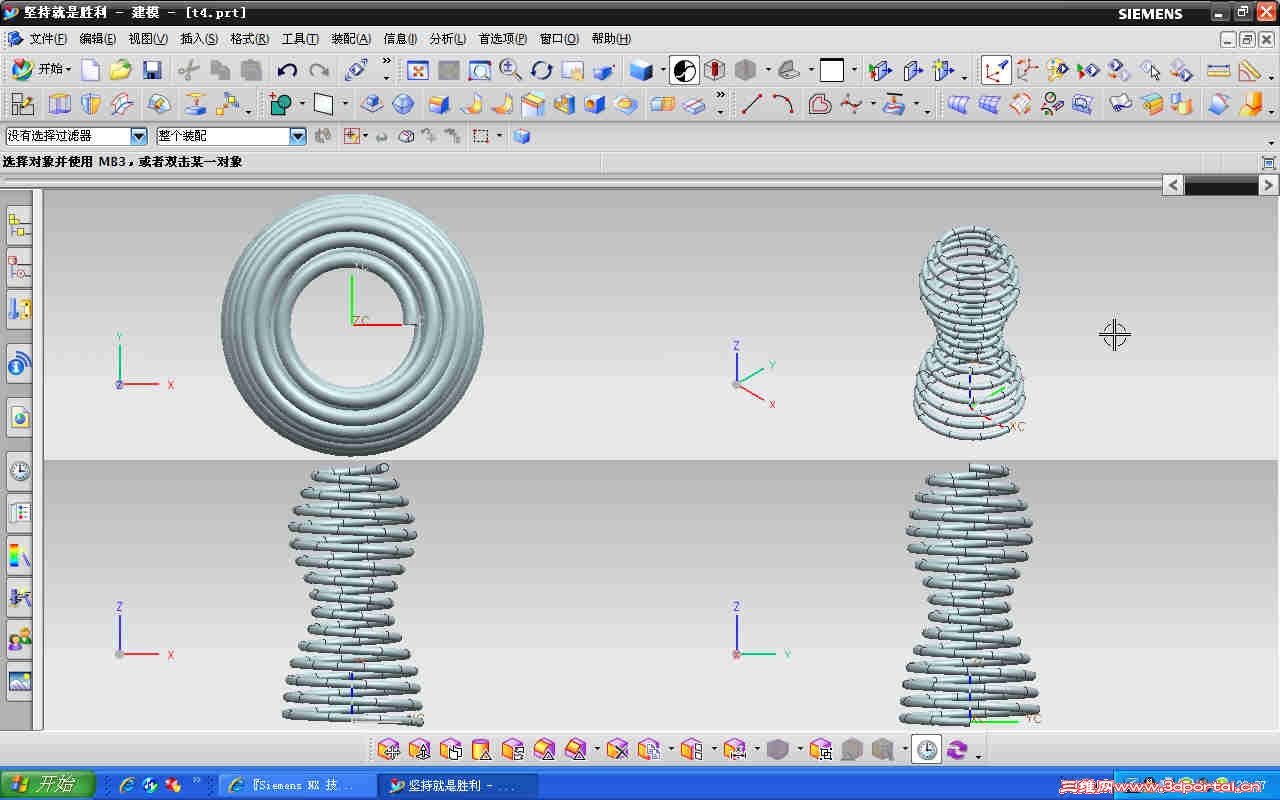Click the purple update arrows icon
Image resolution: width=1280 pixels, height=800 pixels.
point(958,750)
